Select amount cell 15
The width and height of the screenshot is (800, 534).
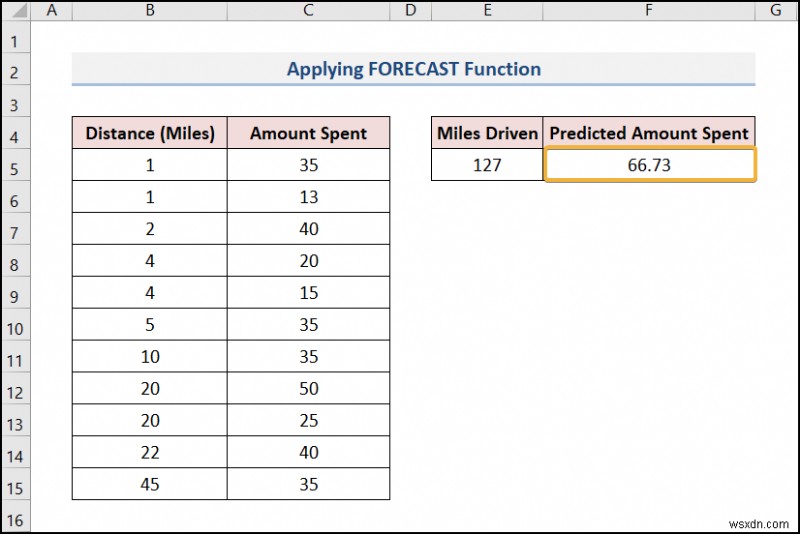(x=309, y=292)
